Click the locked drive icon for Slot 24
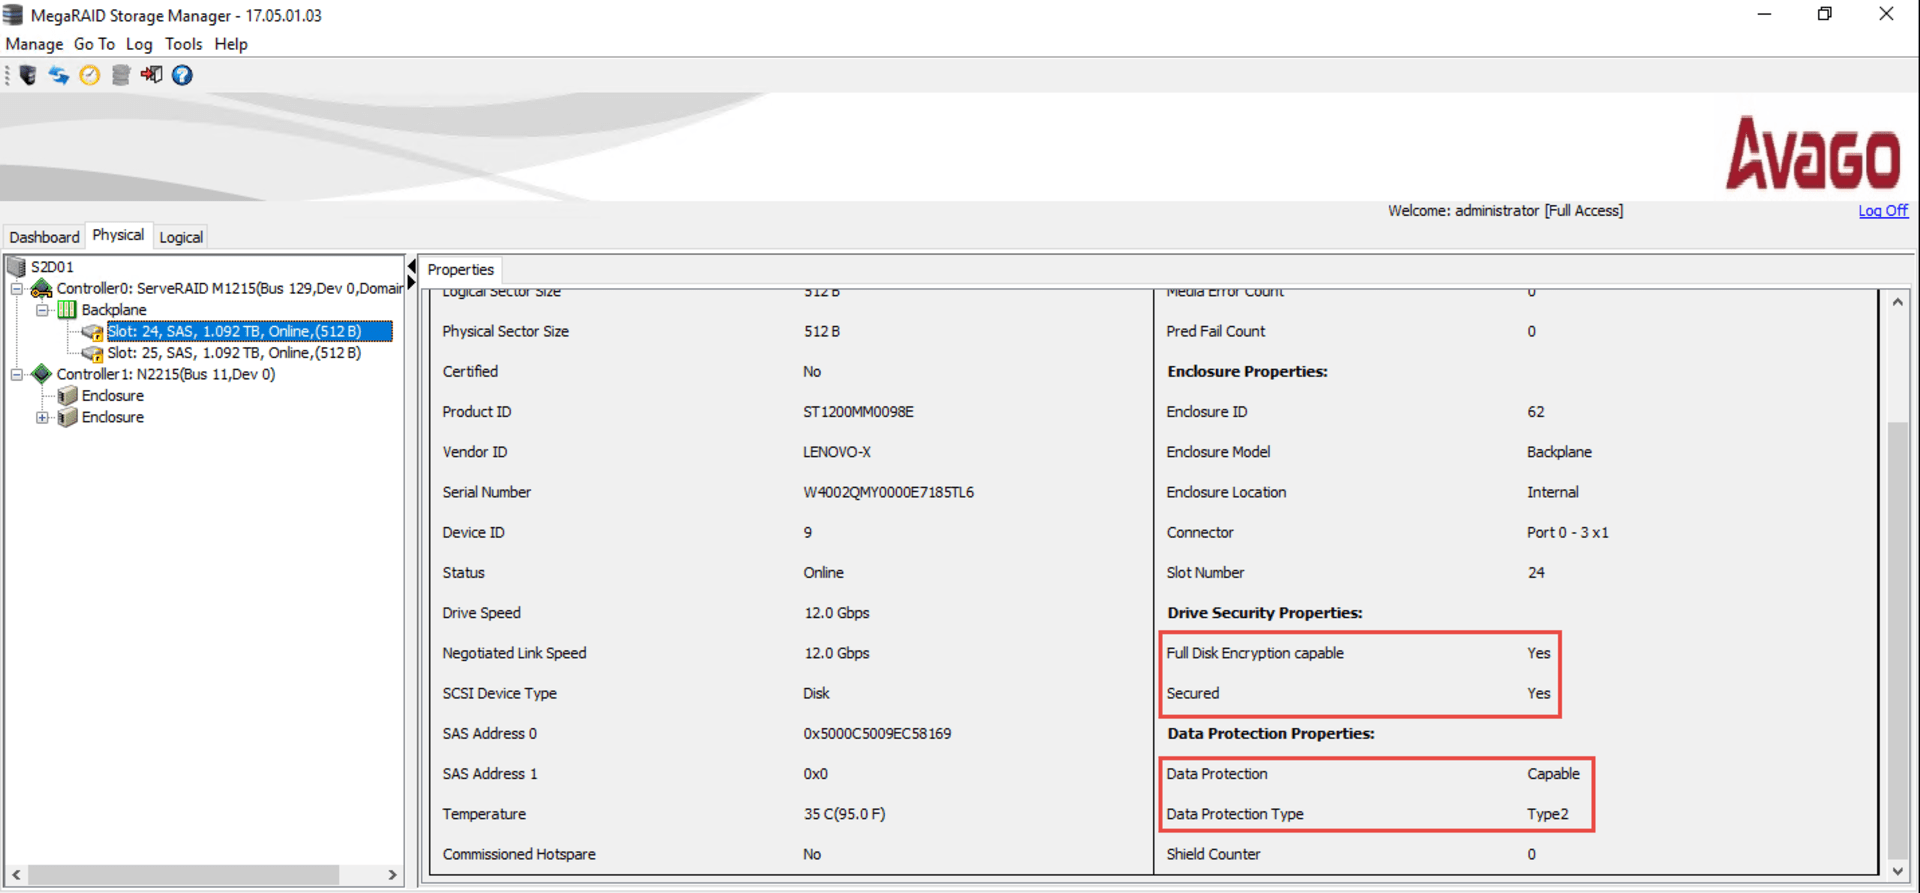Screen dimensions: 1920x893 click(93, 332)
